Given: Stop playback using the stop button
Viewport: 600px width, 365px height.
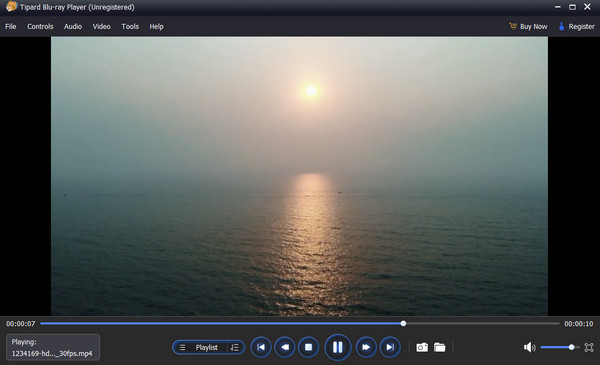Looking at the screenshot, I should 308,347.
